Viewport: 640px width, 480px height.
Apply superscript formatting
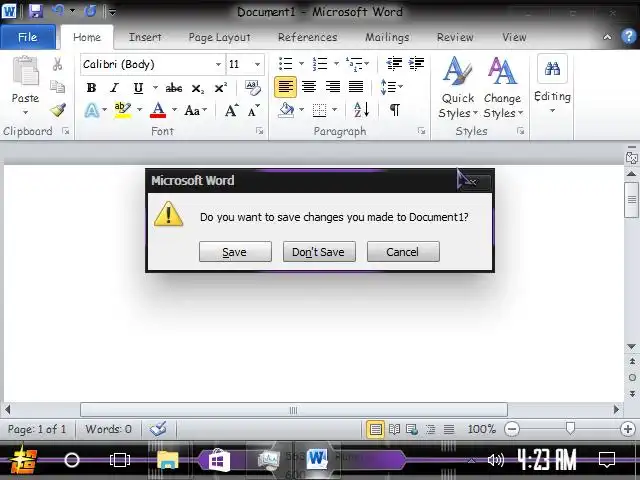tap(220, 88)
